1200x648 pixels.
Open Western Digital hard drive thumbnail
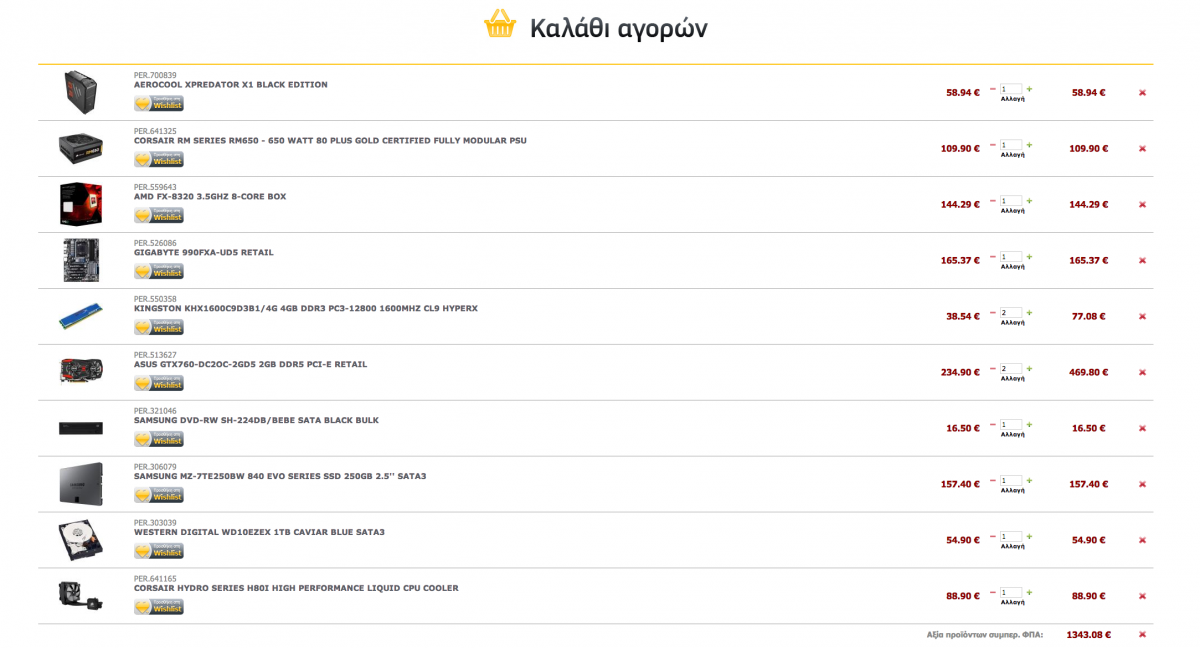[81, 540]
